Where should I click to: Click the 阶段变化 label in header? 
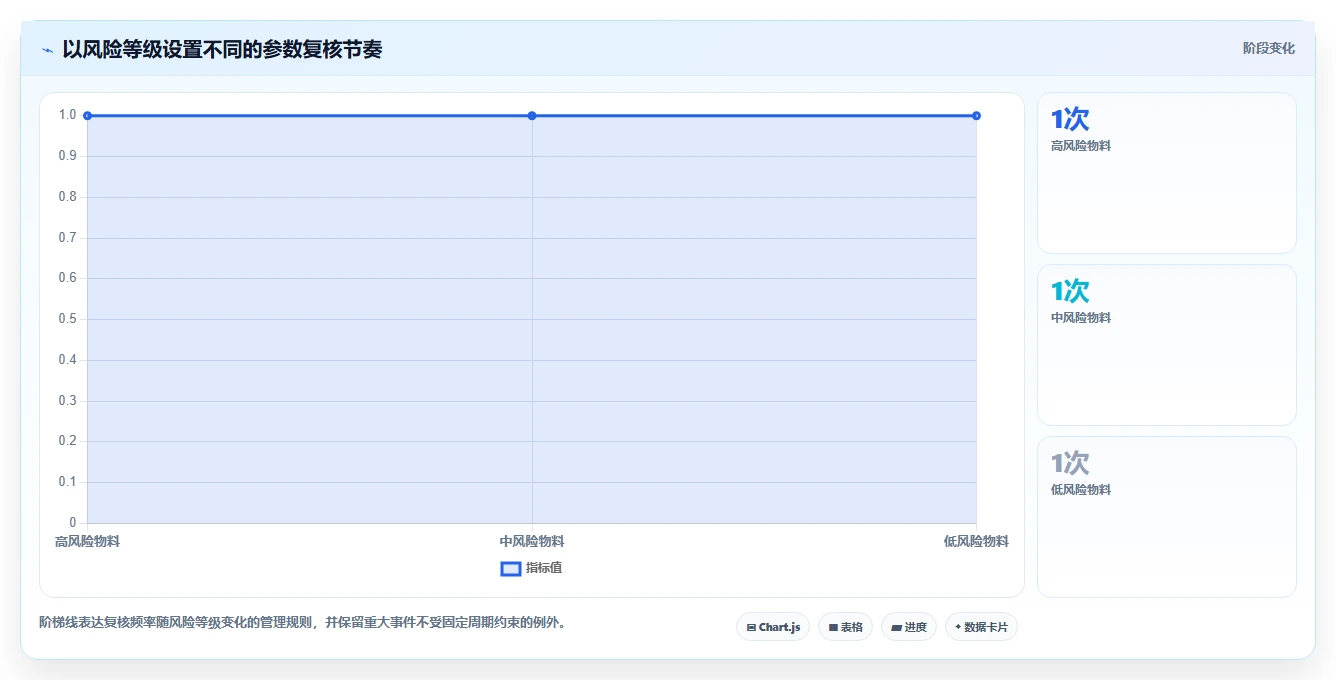click(x=1269, y=48)
